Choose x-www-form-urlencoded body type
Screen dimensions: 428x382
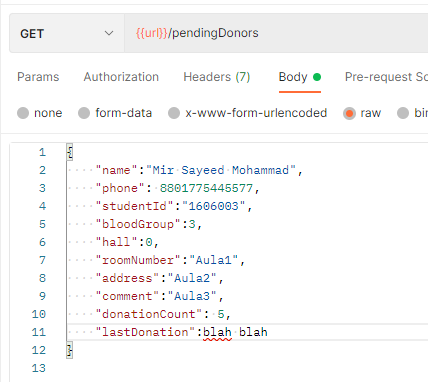[x=174, y=113]
